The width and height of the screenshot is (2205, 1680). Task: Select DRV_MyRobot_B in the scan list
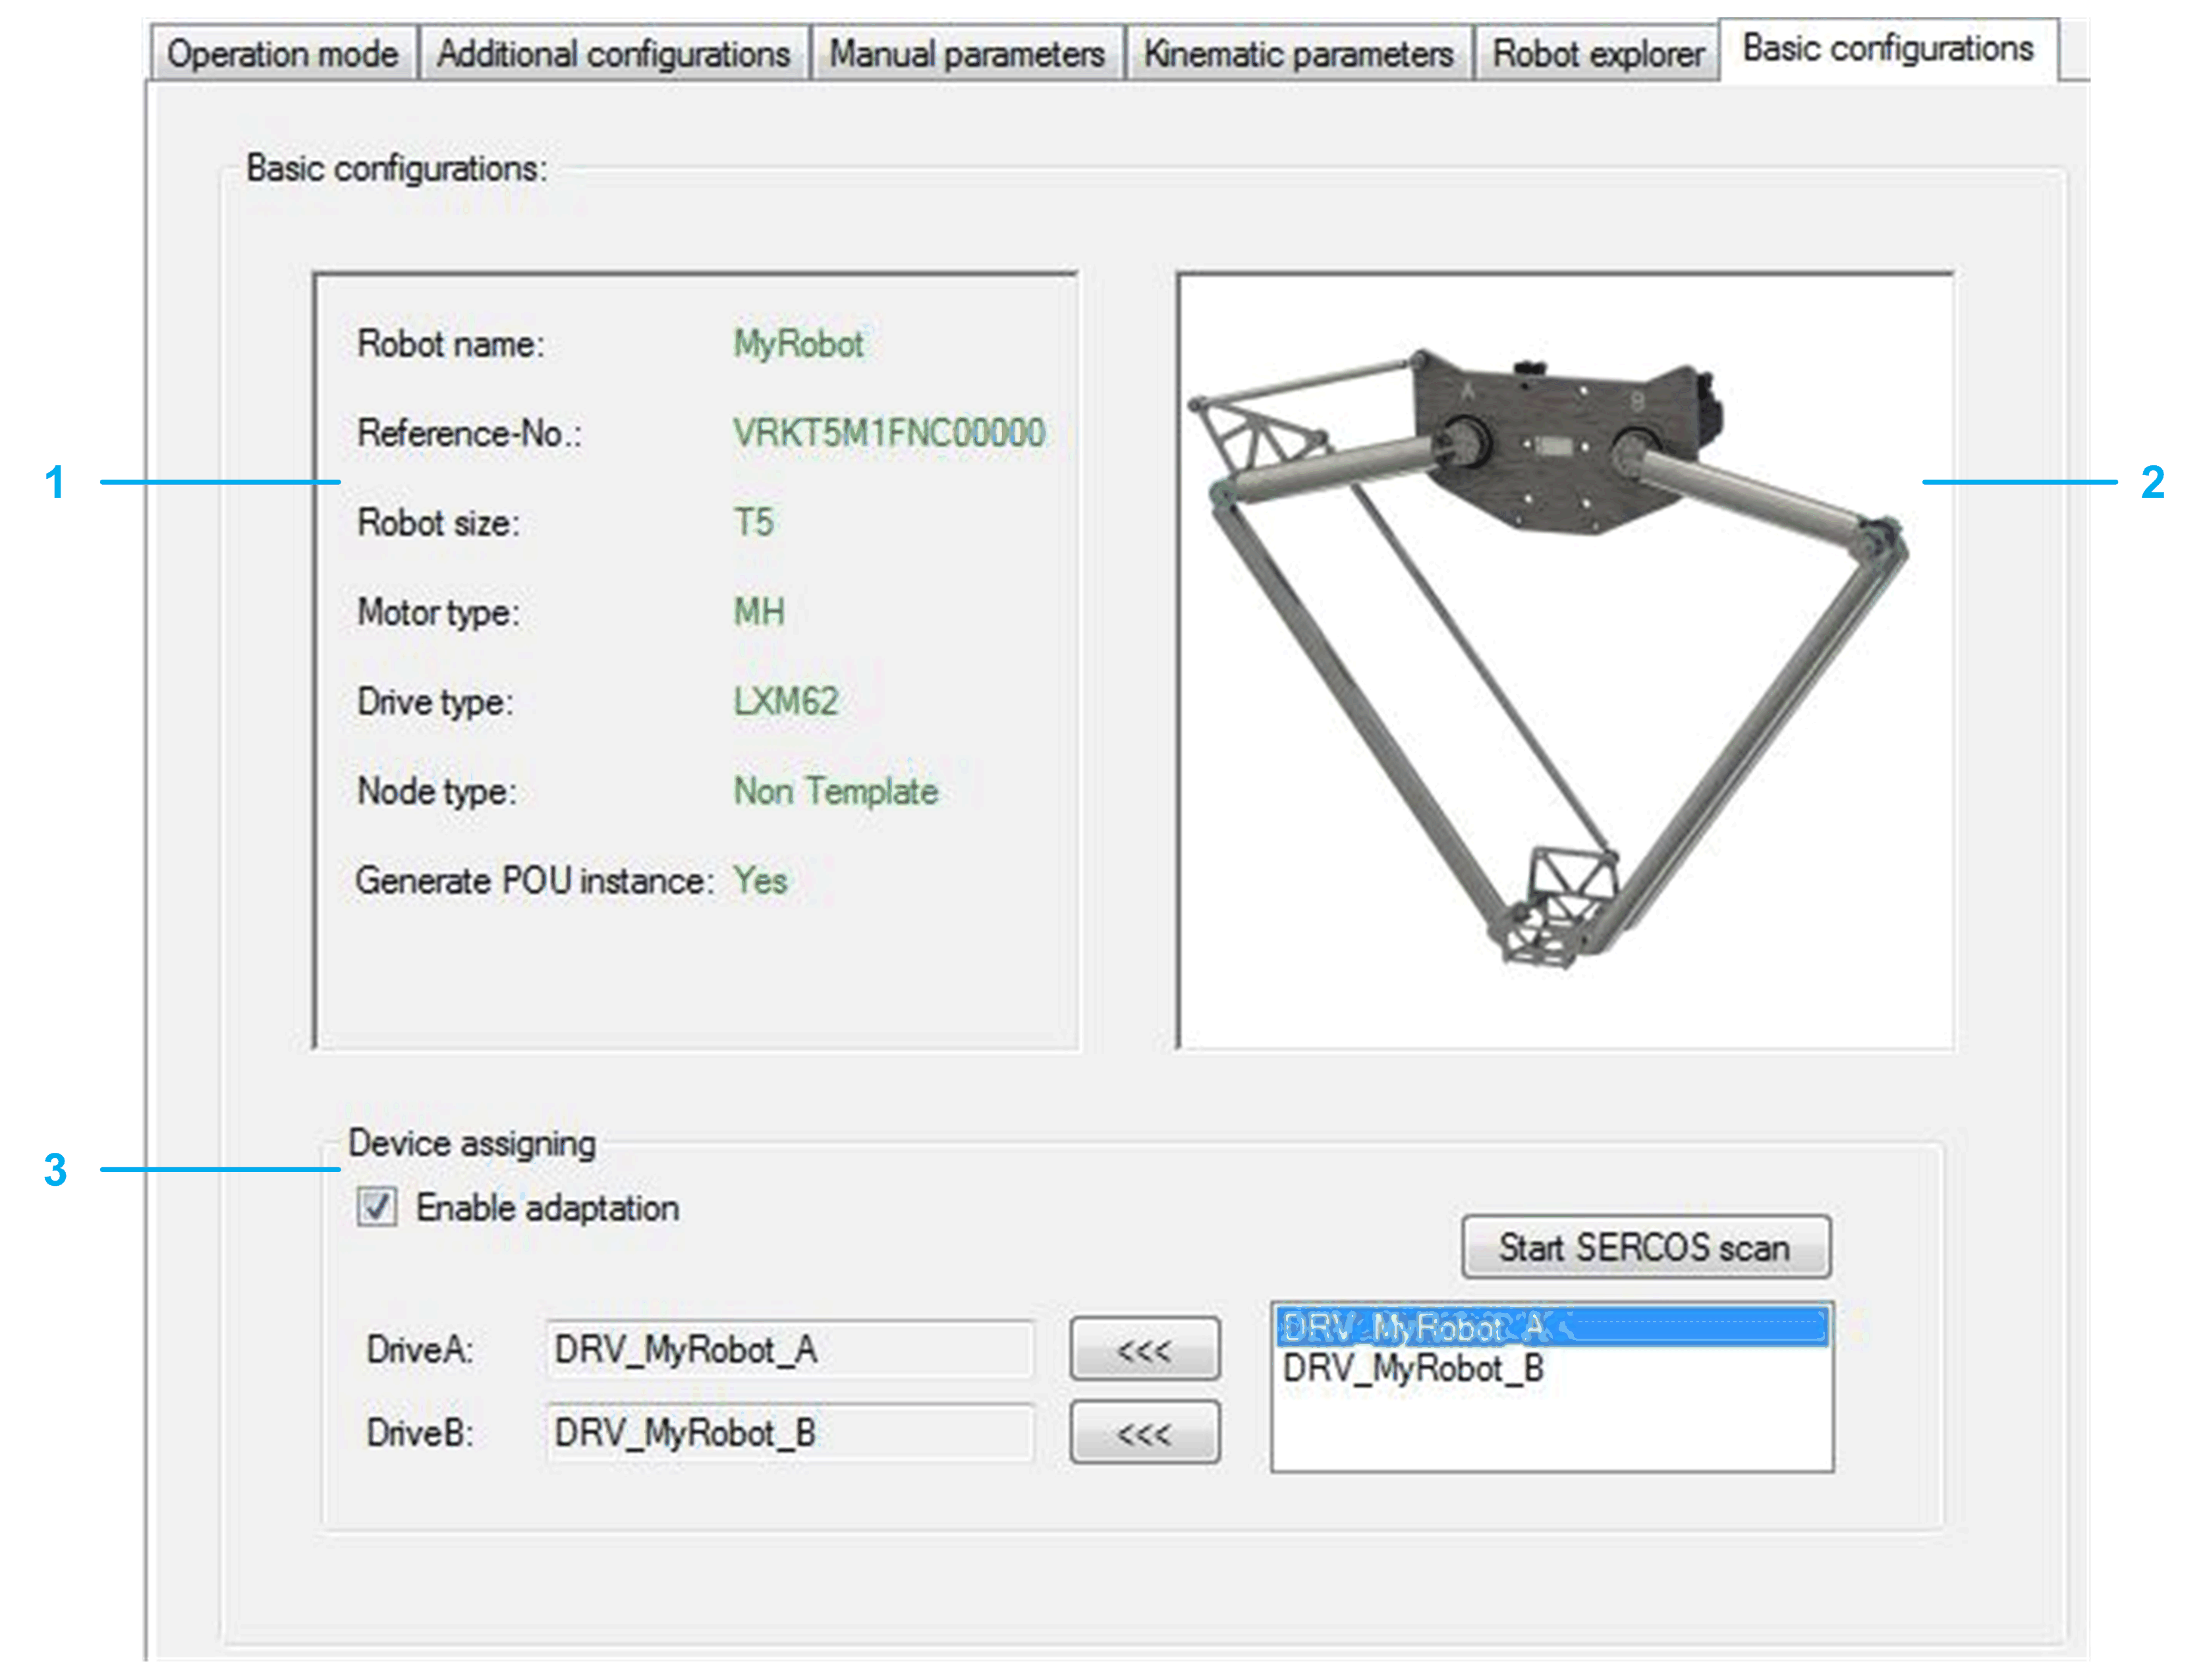click(1413, 1368)
